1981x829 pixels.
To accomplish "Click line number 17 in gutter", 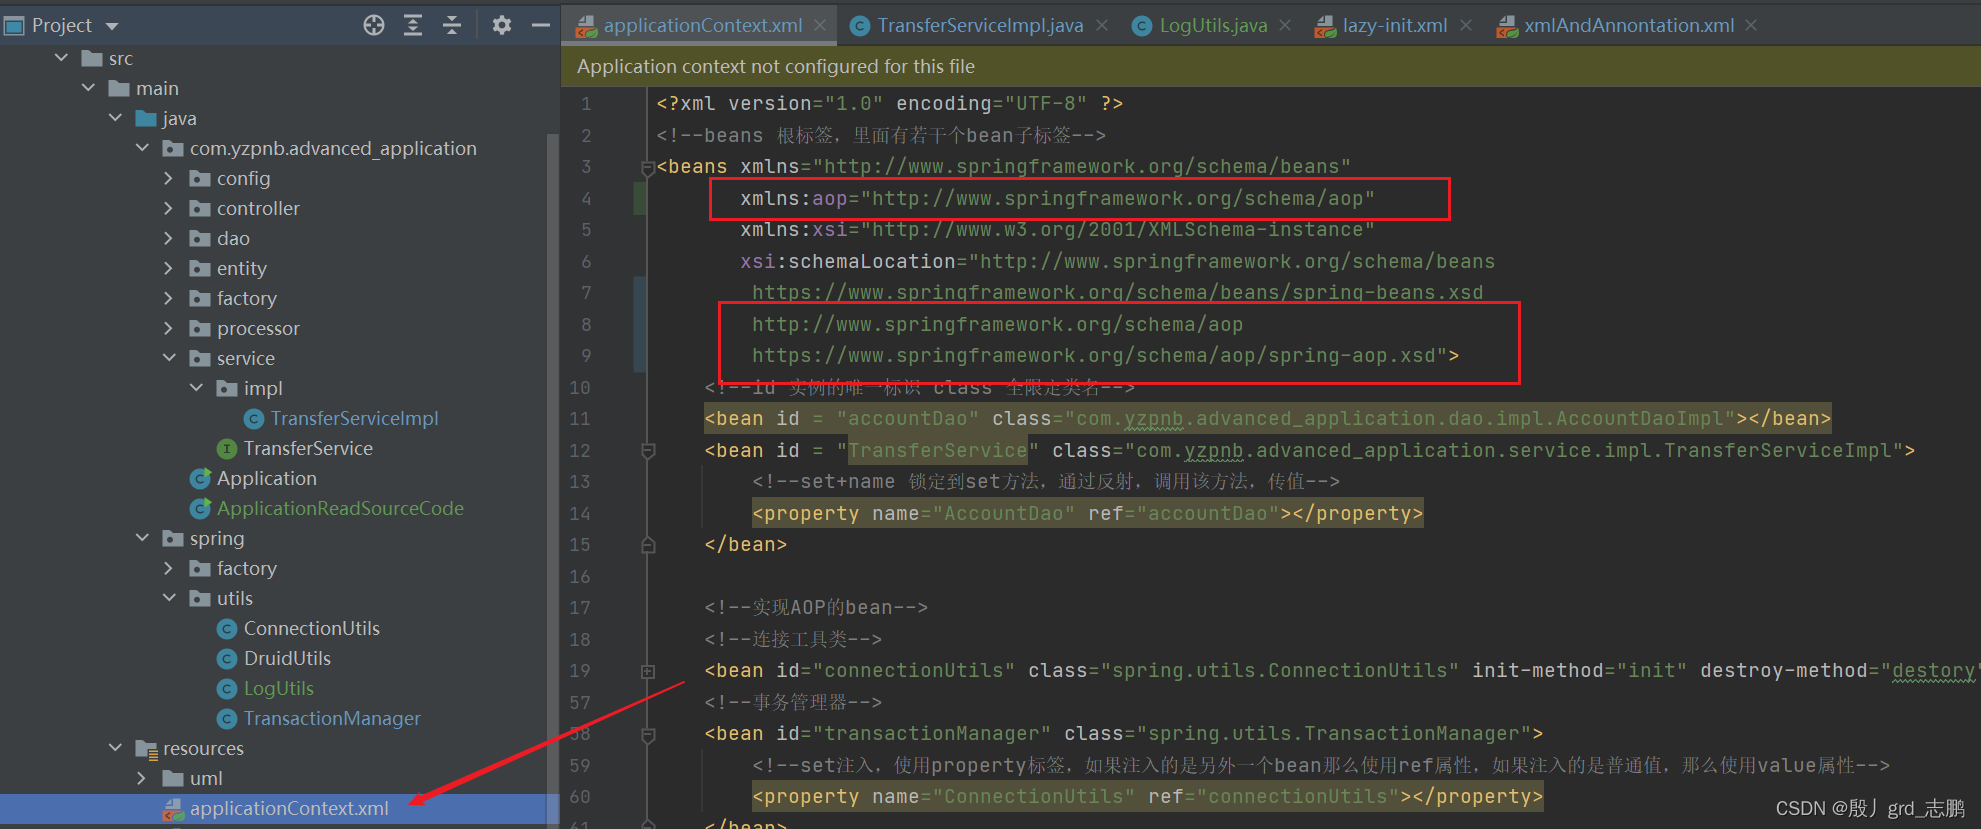I will point(580,607).
